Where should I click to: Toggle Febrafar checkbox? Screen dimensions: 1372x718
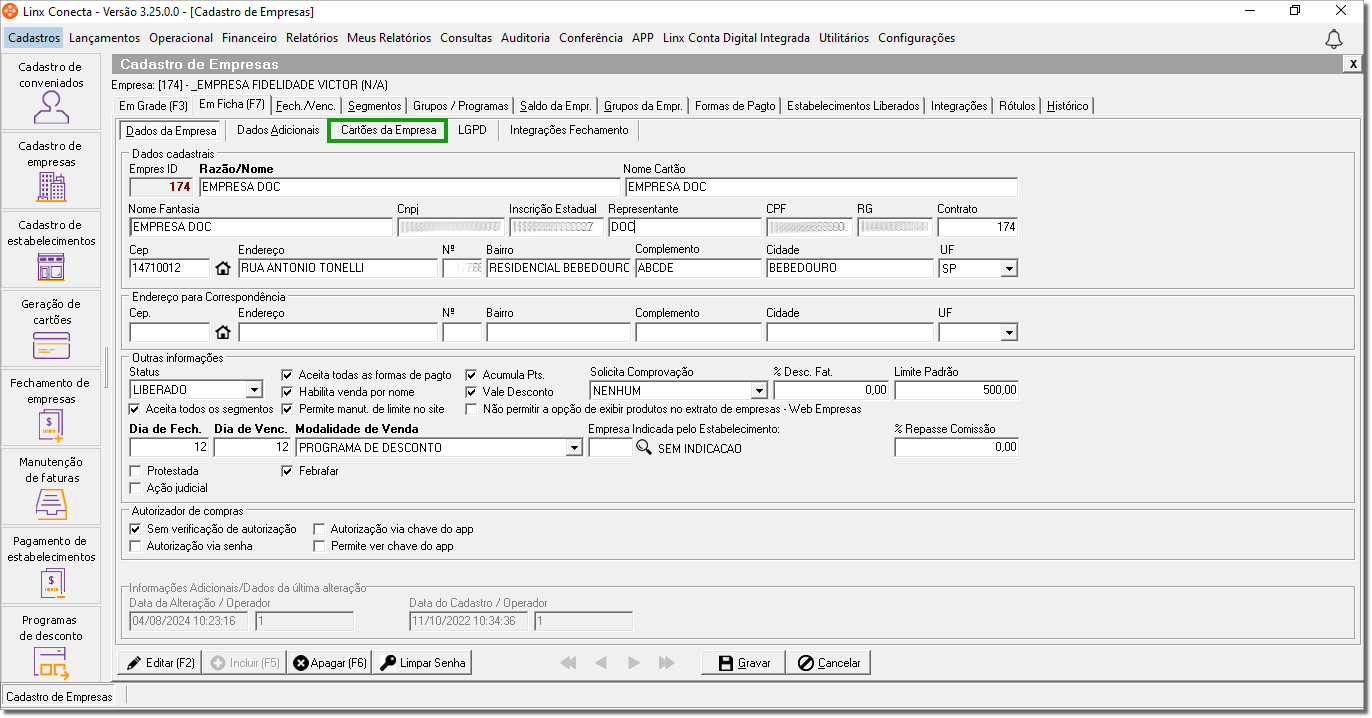pos(288,471)
